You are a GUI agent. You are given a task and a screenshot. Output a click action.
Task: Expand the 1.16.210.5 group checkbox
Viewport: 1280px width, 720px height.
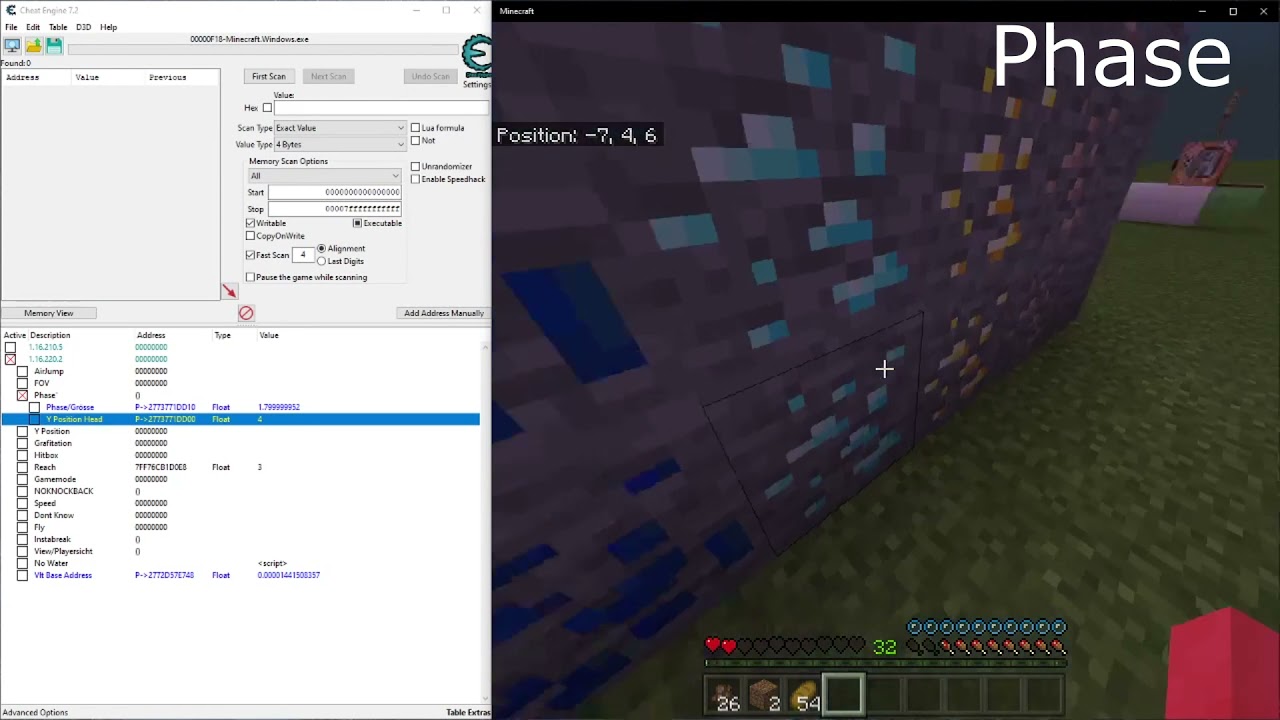(10, 347)
